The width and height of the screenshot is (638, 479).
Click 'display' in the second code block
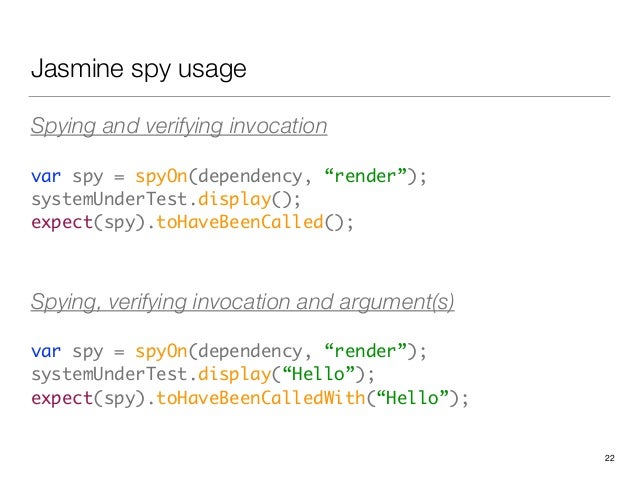click(234, 375)
